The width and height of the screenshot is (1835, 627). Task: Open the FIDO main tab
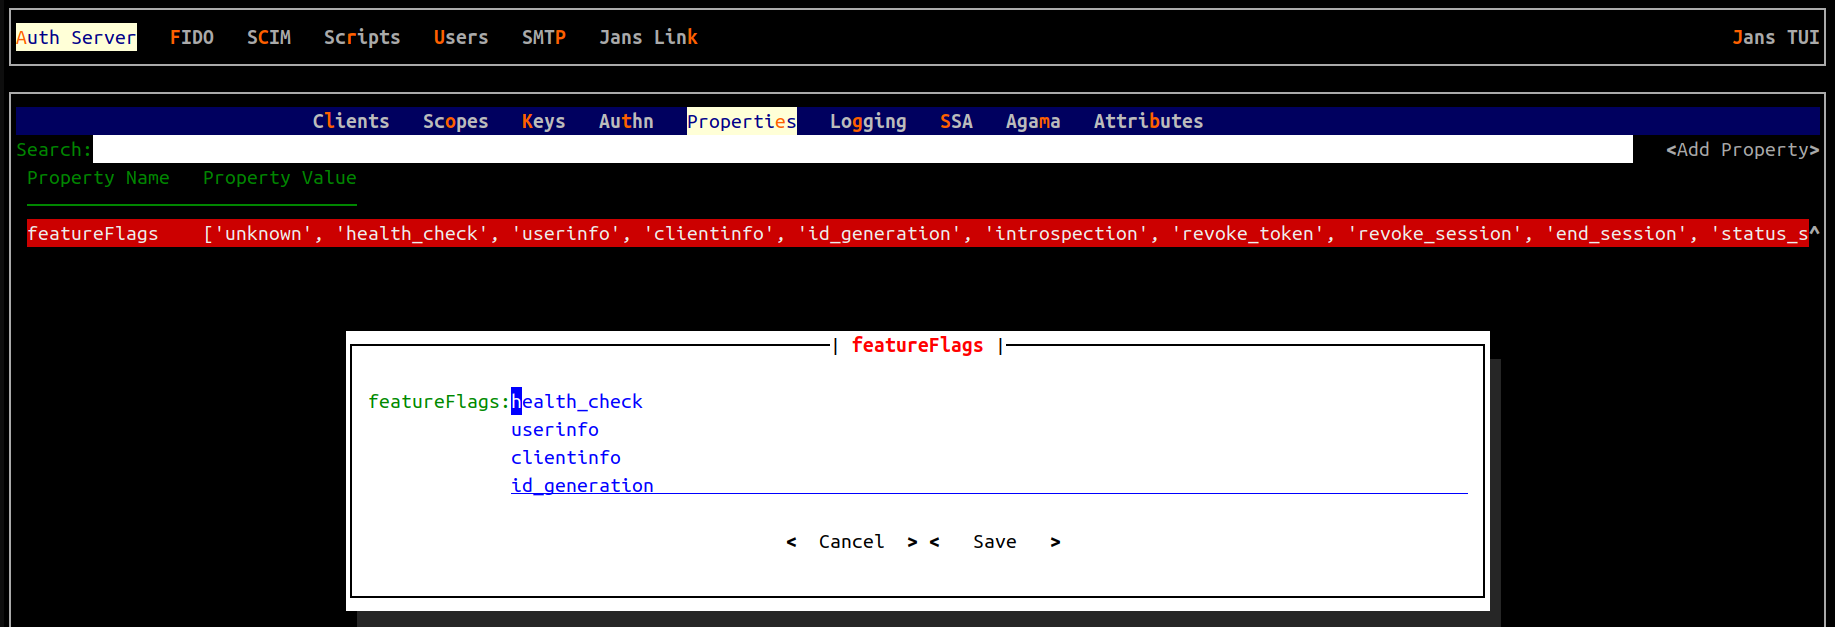point(191,38)
